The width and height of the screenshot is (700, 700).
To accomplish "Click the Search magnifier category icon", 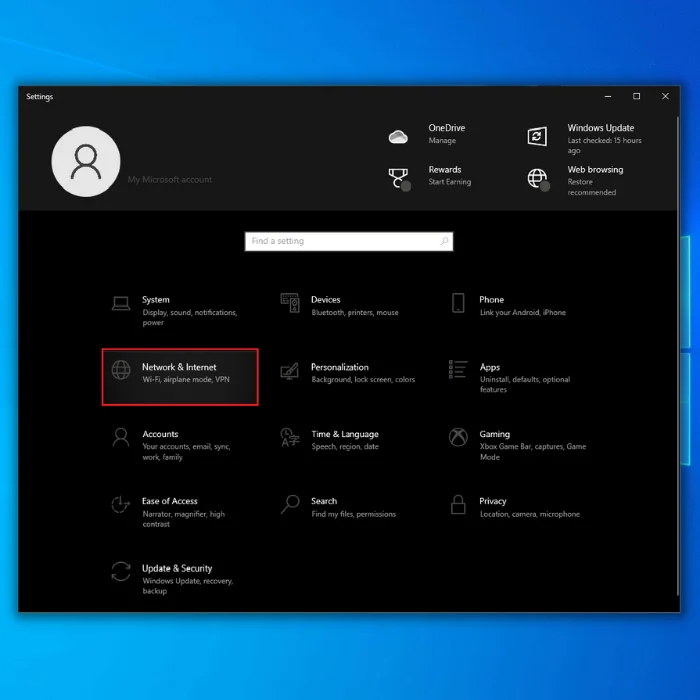I will [290, 504].
